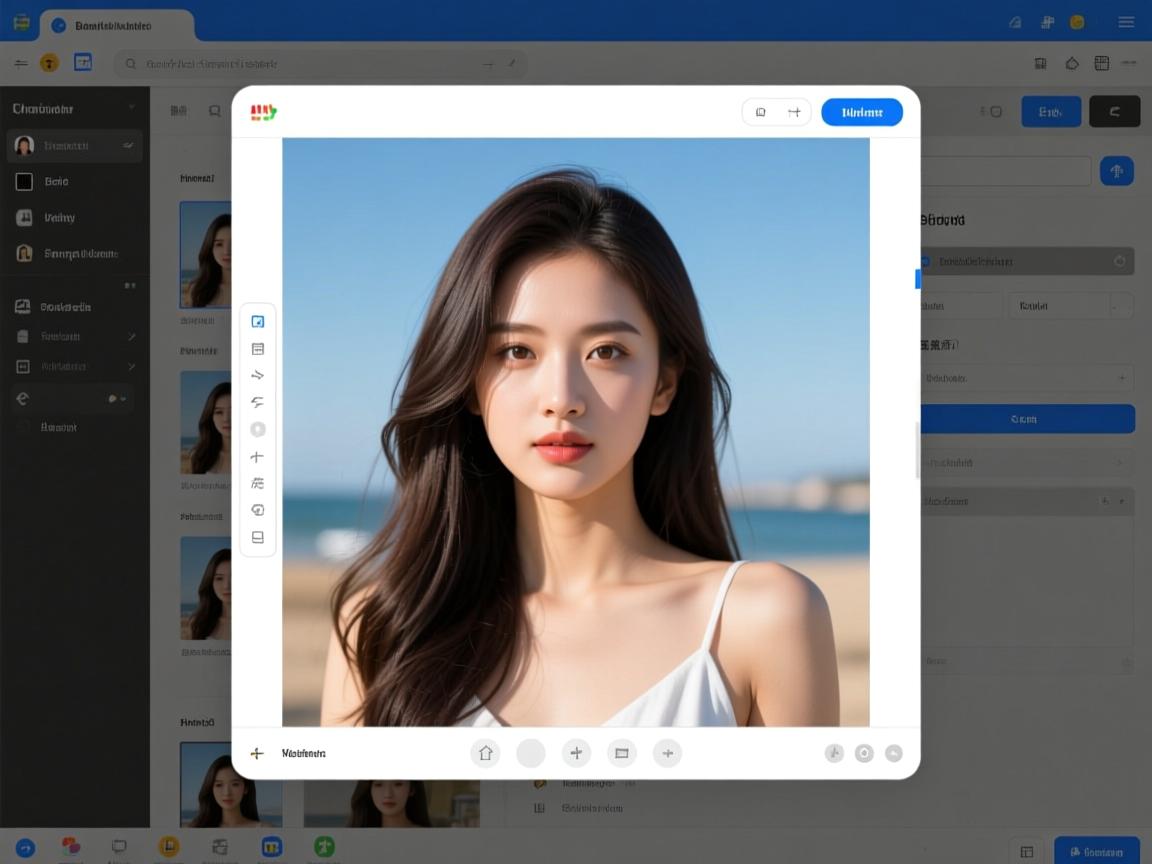Image resolution: width=1152 pixels, height=864 pixels.
Task: Click the home icon in the bottom toolbar
Action: click(x=485, y=753)
